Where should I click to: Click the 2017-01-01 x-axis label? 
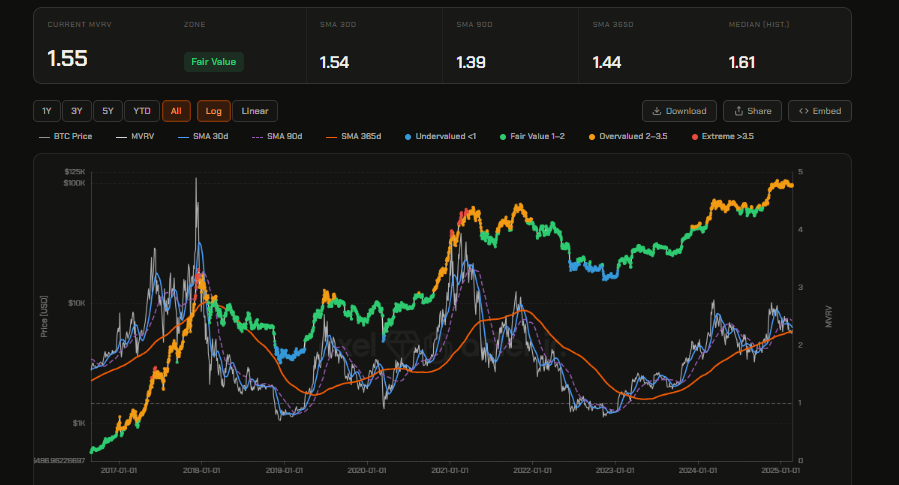pyautogui.click(x=119, y=471)
